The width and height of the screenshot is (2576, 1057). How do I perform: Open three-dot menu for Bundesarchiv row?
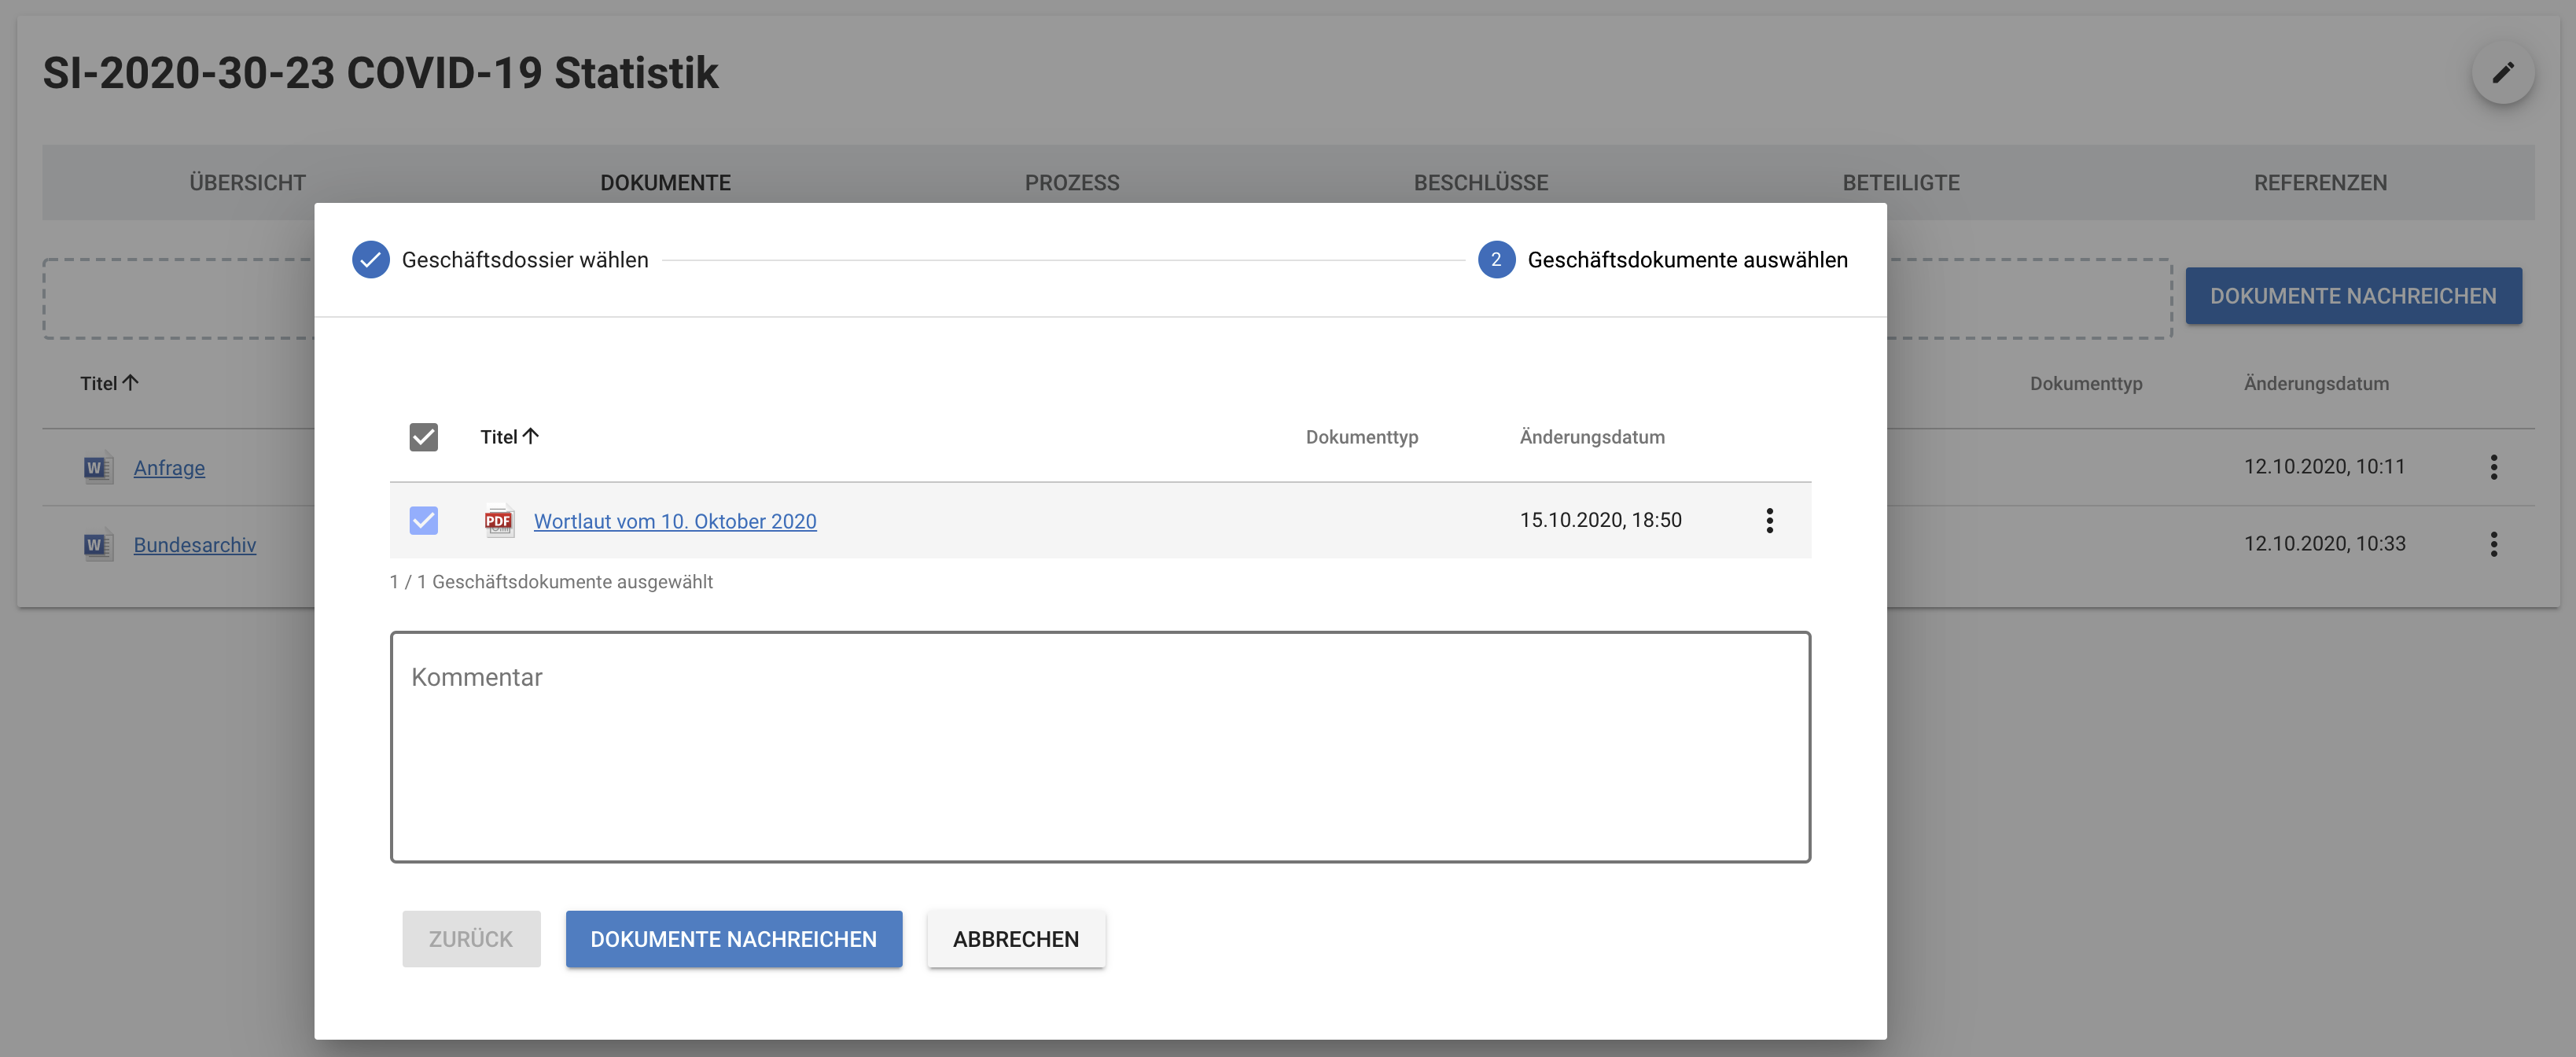2493,544
